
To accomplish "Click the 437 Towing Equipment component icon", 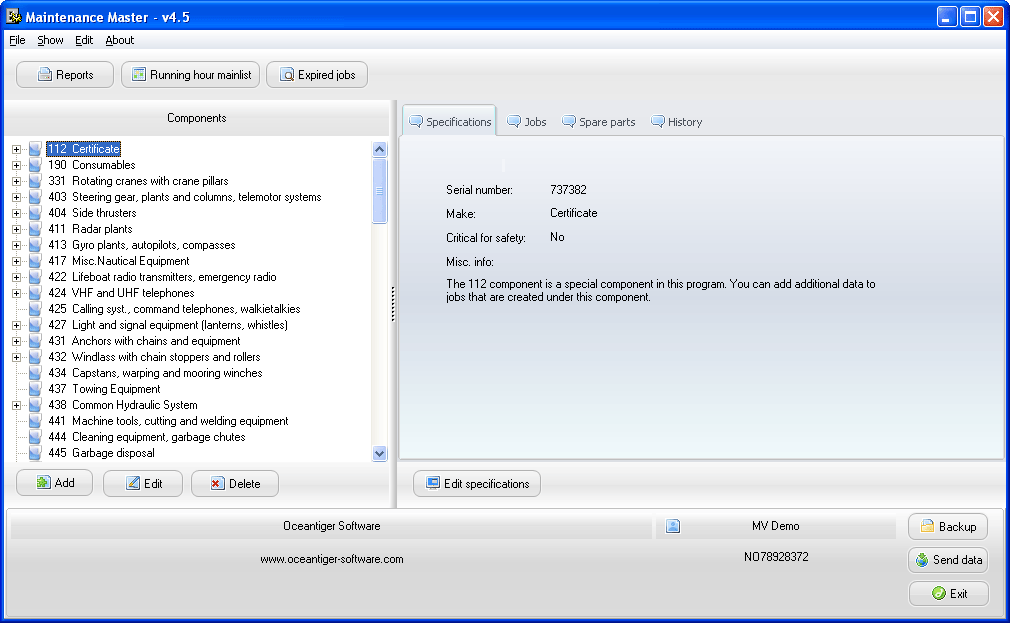I will coord(35,389).
